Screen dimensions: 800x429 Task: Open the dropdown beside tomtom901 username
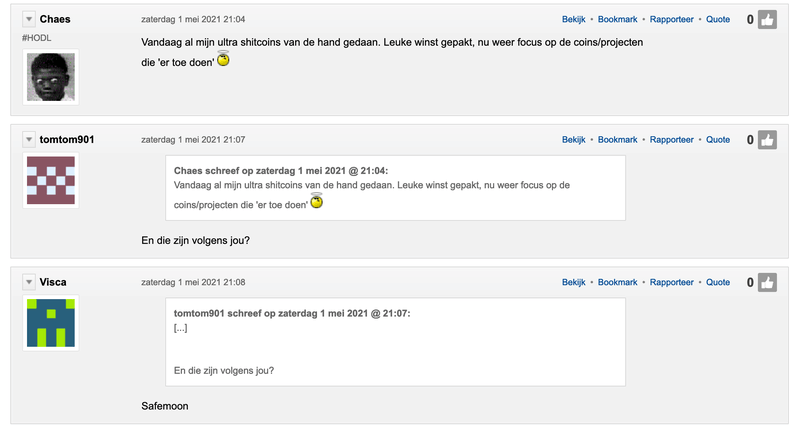28,140
